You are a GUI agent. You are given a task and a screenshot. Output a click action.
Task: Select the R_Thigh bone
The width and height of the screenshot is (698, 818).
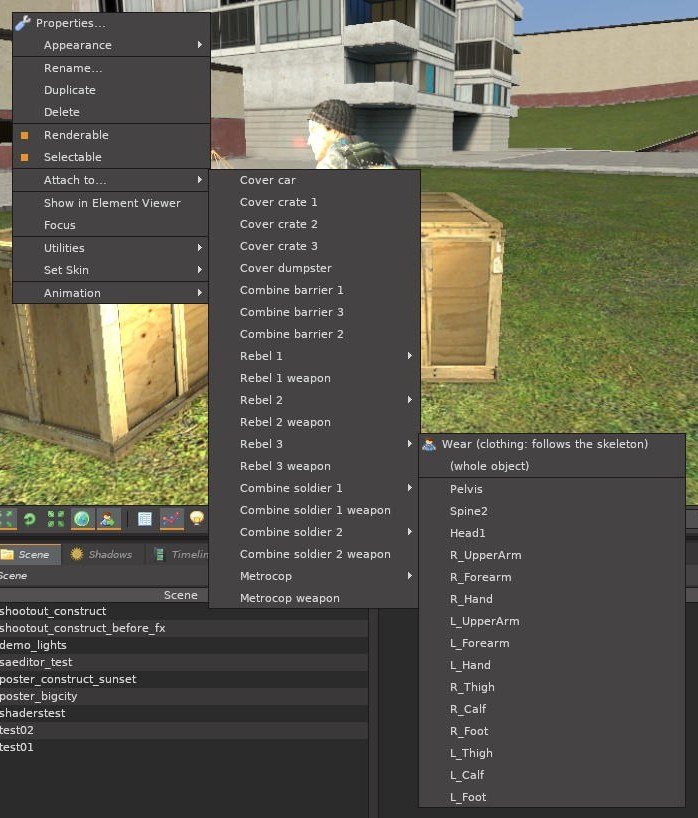pyautogui.click(x=552, y=687)
